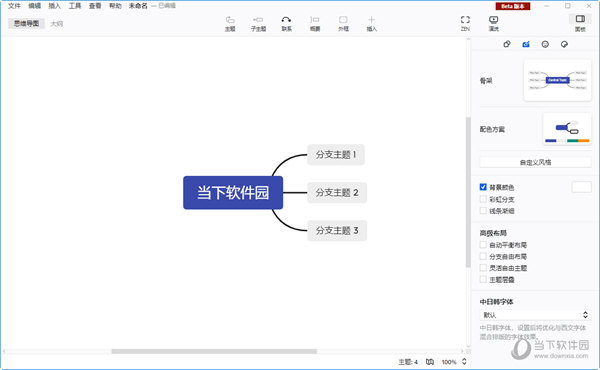Enable the 线条渐细 checkbox

tap(483, 210)
